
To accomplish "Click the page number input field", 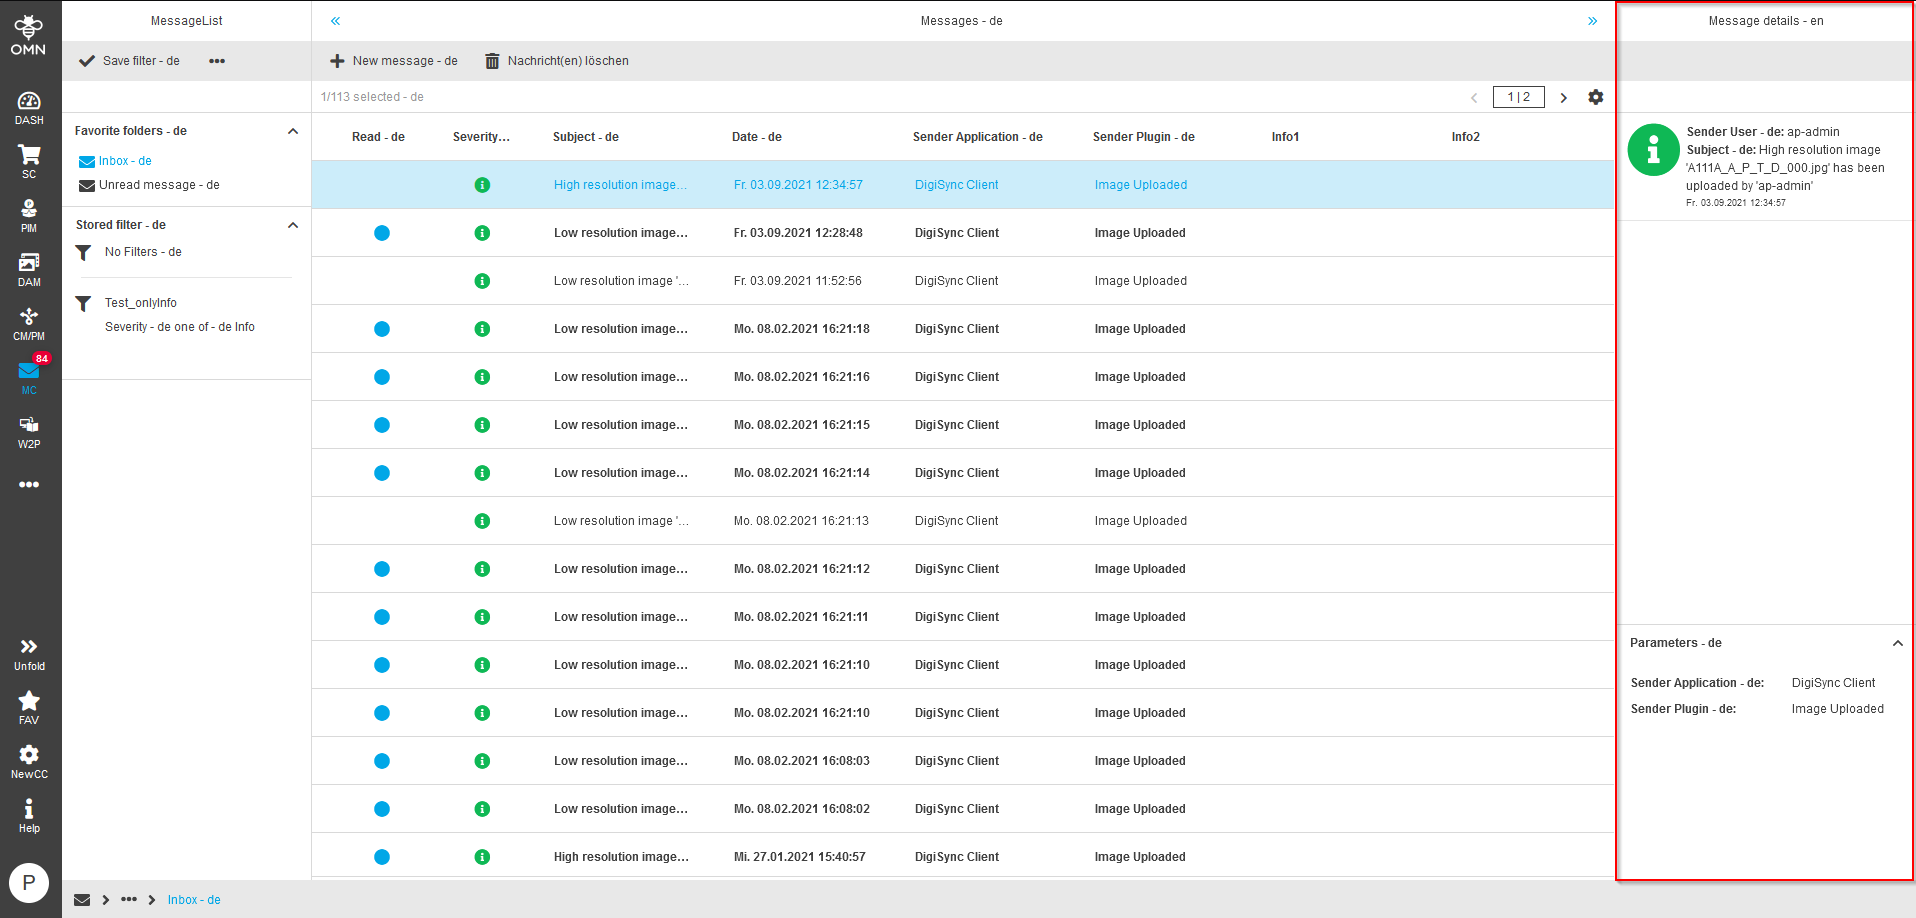I will [1518, 97].
